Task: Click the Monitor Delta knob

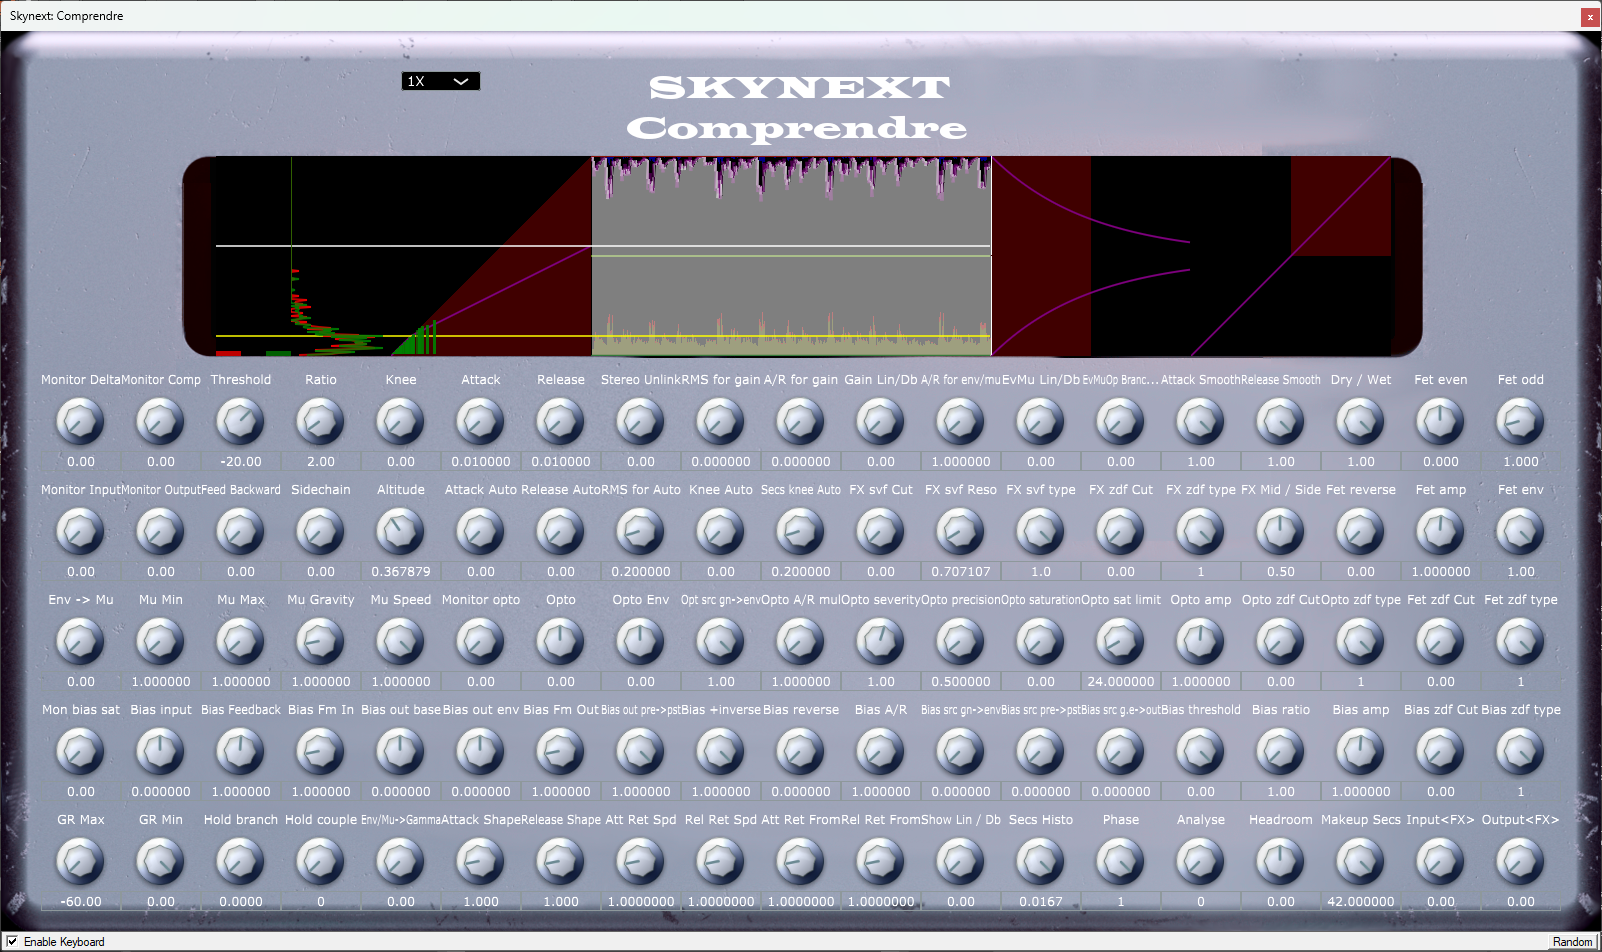Action: (80, 421)
